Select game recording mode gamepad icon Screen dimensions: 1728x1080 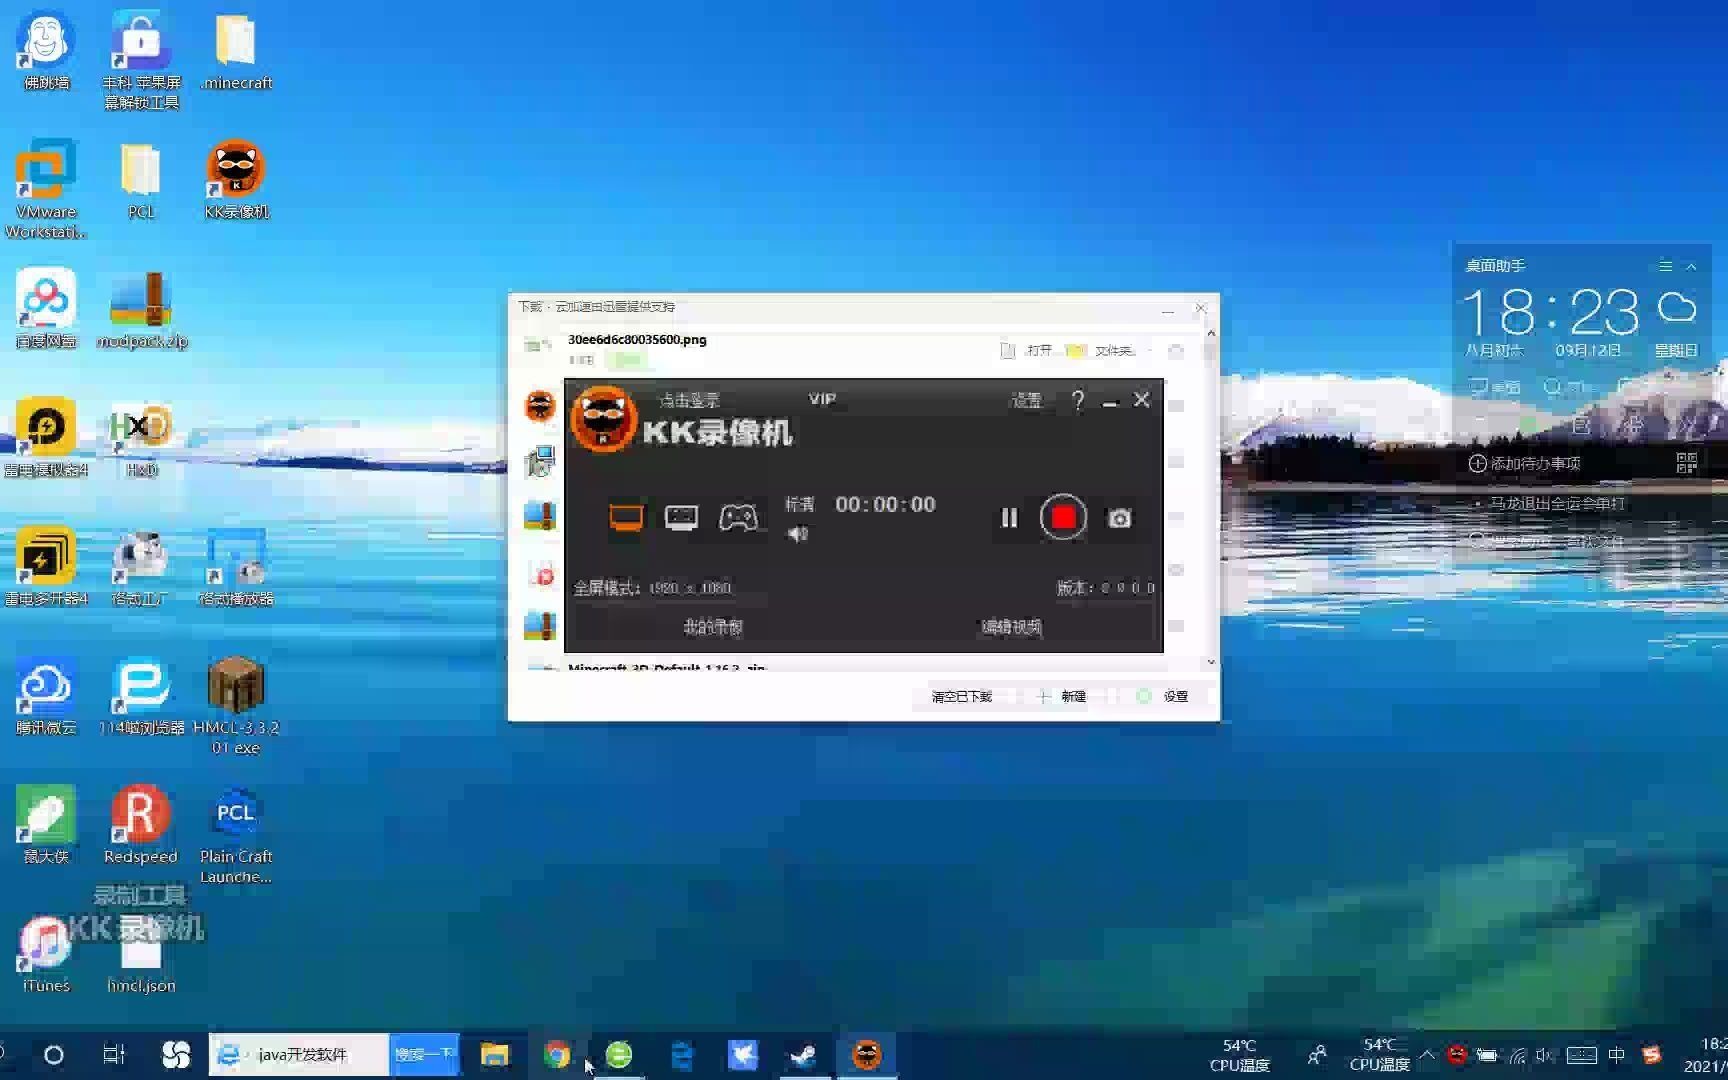(738, 518)
